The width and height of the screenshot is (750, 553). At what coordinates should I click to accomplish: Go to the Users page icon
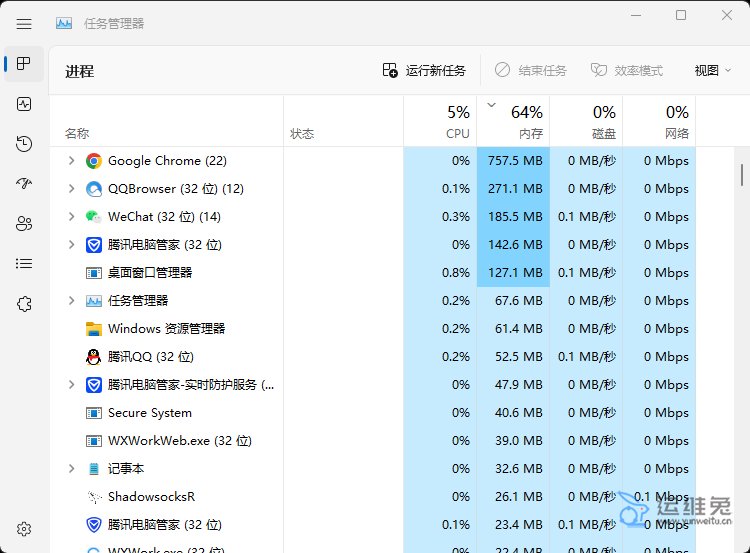(24, 224)
